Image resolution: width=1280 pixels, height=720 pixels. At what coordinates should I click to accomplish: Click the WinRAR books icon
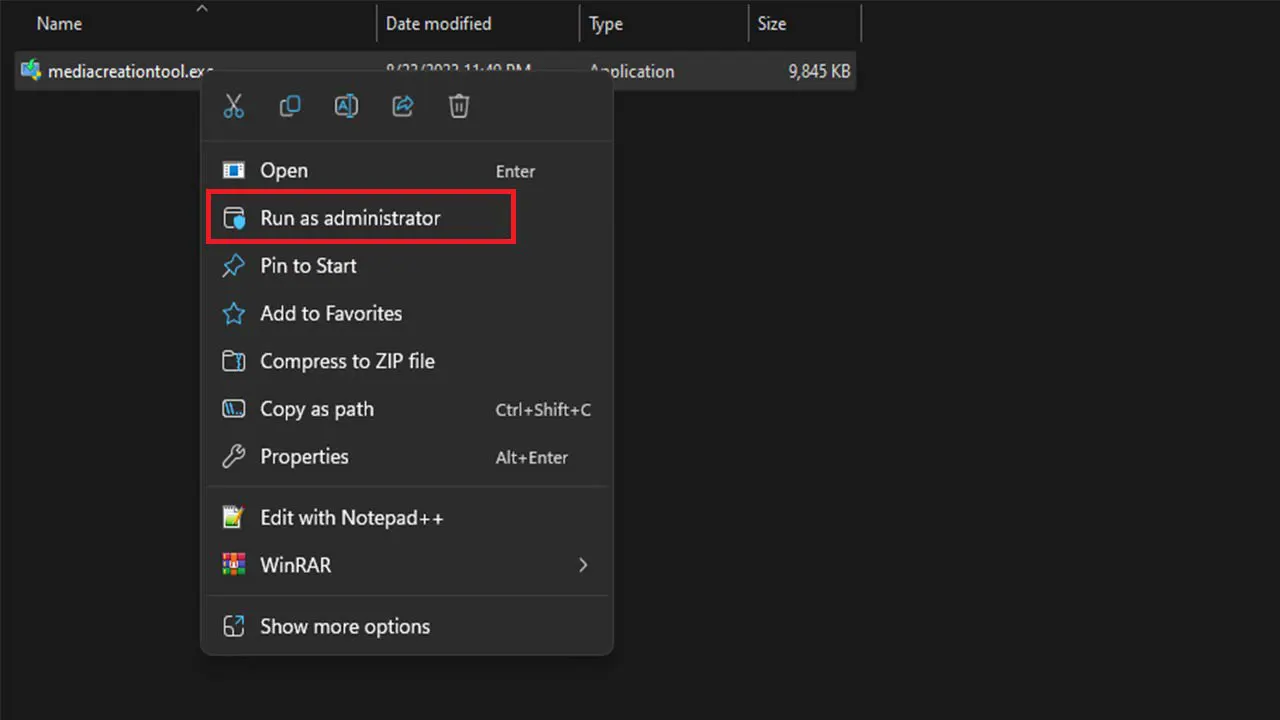[x=233, y=565]
